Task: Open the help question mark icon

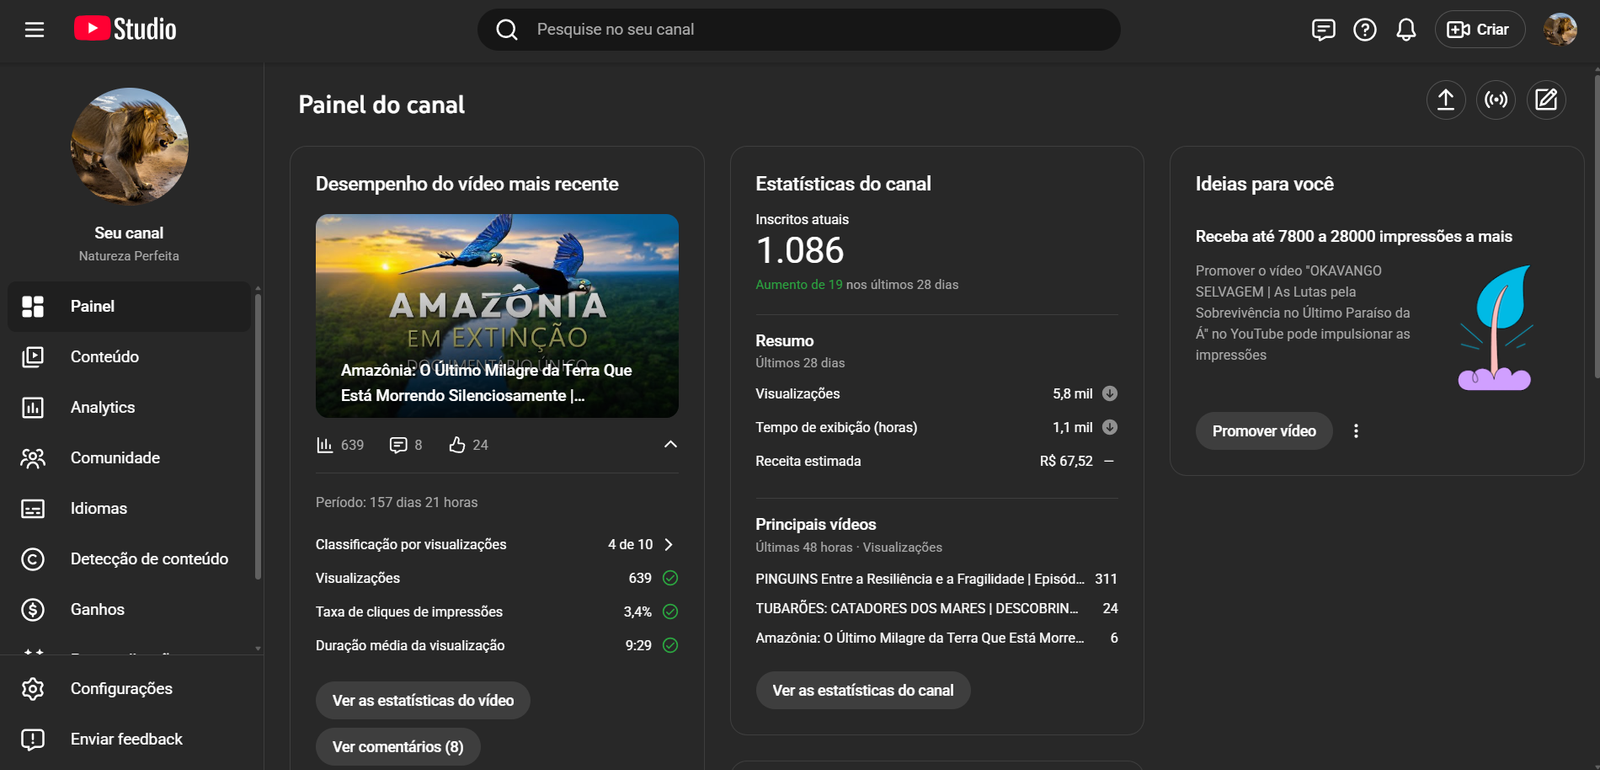Action: coord(1365,30)
